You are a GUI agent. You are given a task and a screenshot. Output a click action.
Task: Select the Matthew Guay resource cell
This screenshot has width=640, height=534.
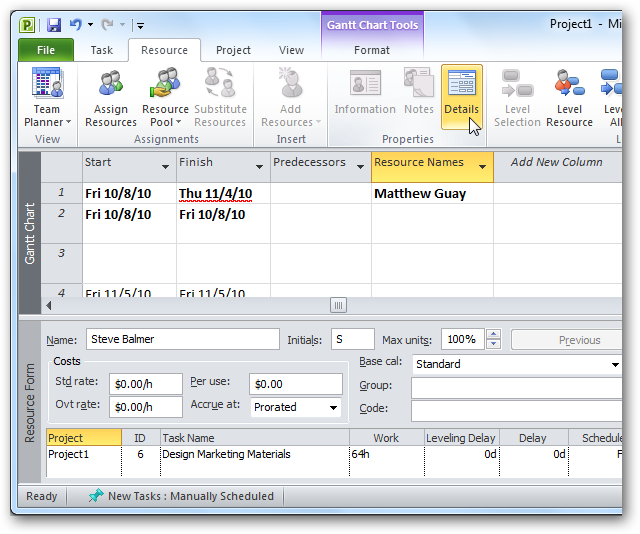pyautogui.click(x=432, y=193)
